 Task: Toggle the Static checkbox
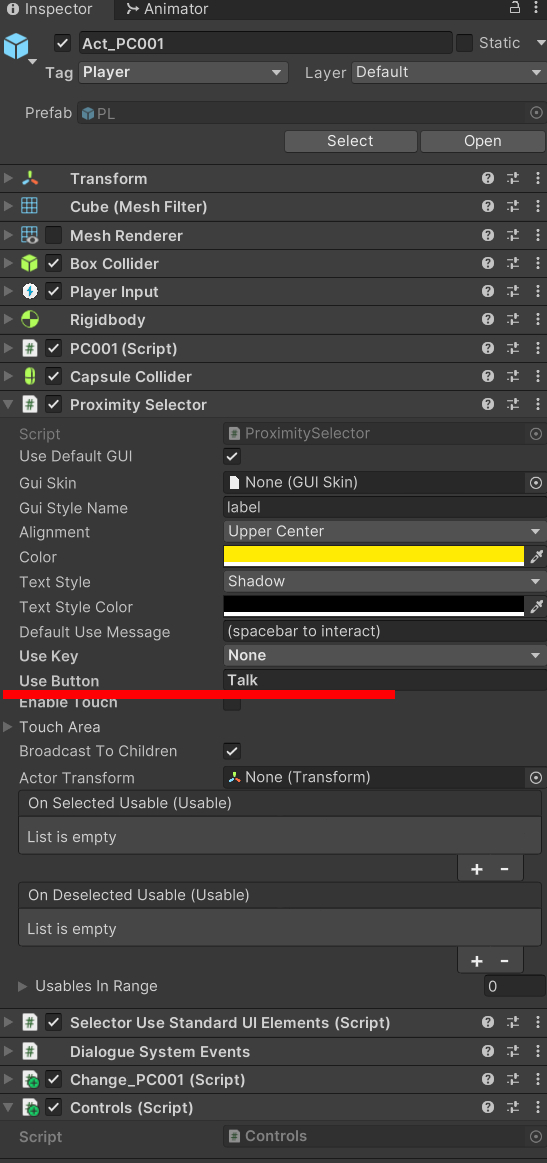pos(464,43)
